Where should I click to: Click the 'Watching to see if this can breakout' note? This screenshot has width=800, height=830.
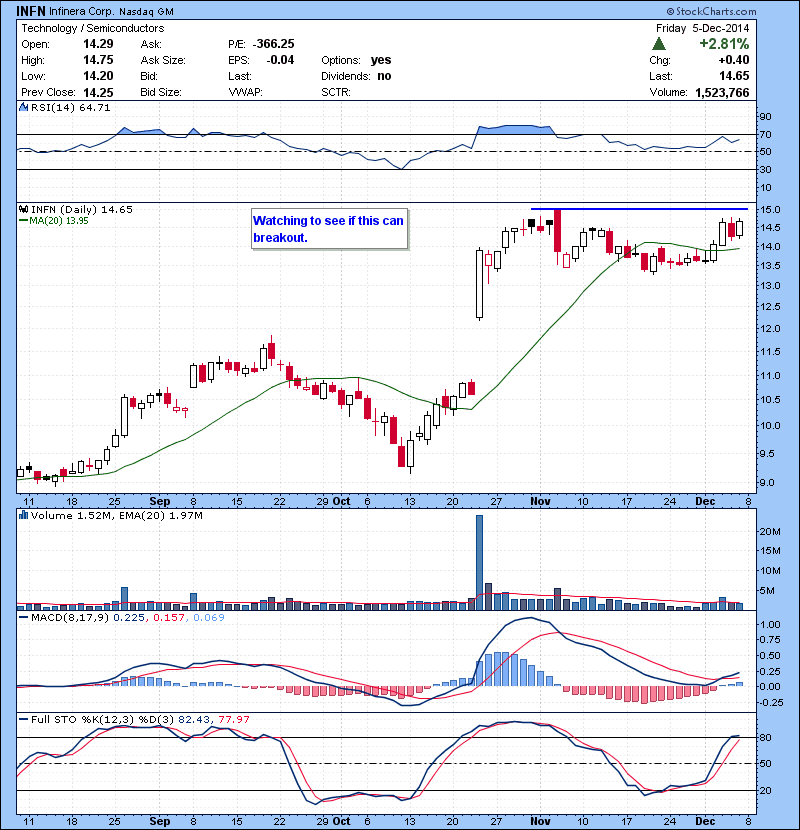(x=329, y=229)
